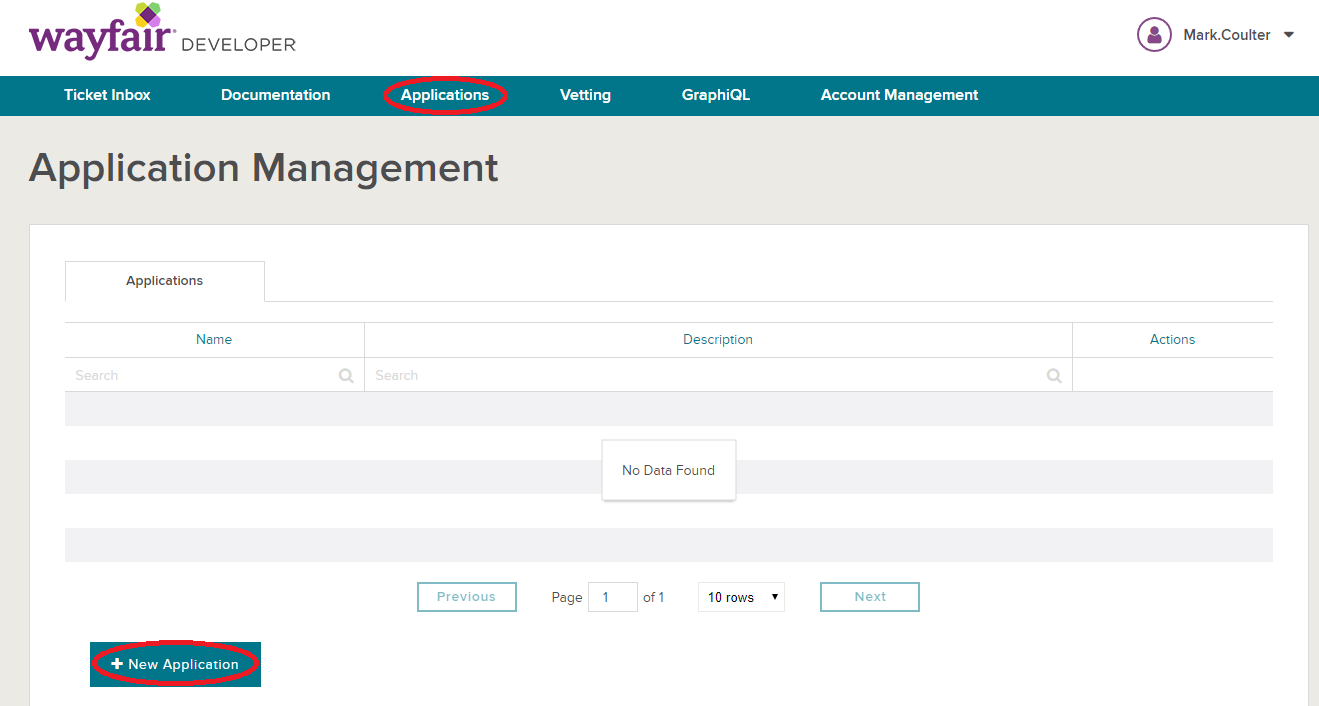The image size is (1319, 706).
Task: Open the Vetting menu item
Action: tap(585, 95)
